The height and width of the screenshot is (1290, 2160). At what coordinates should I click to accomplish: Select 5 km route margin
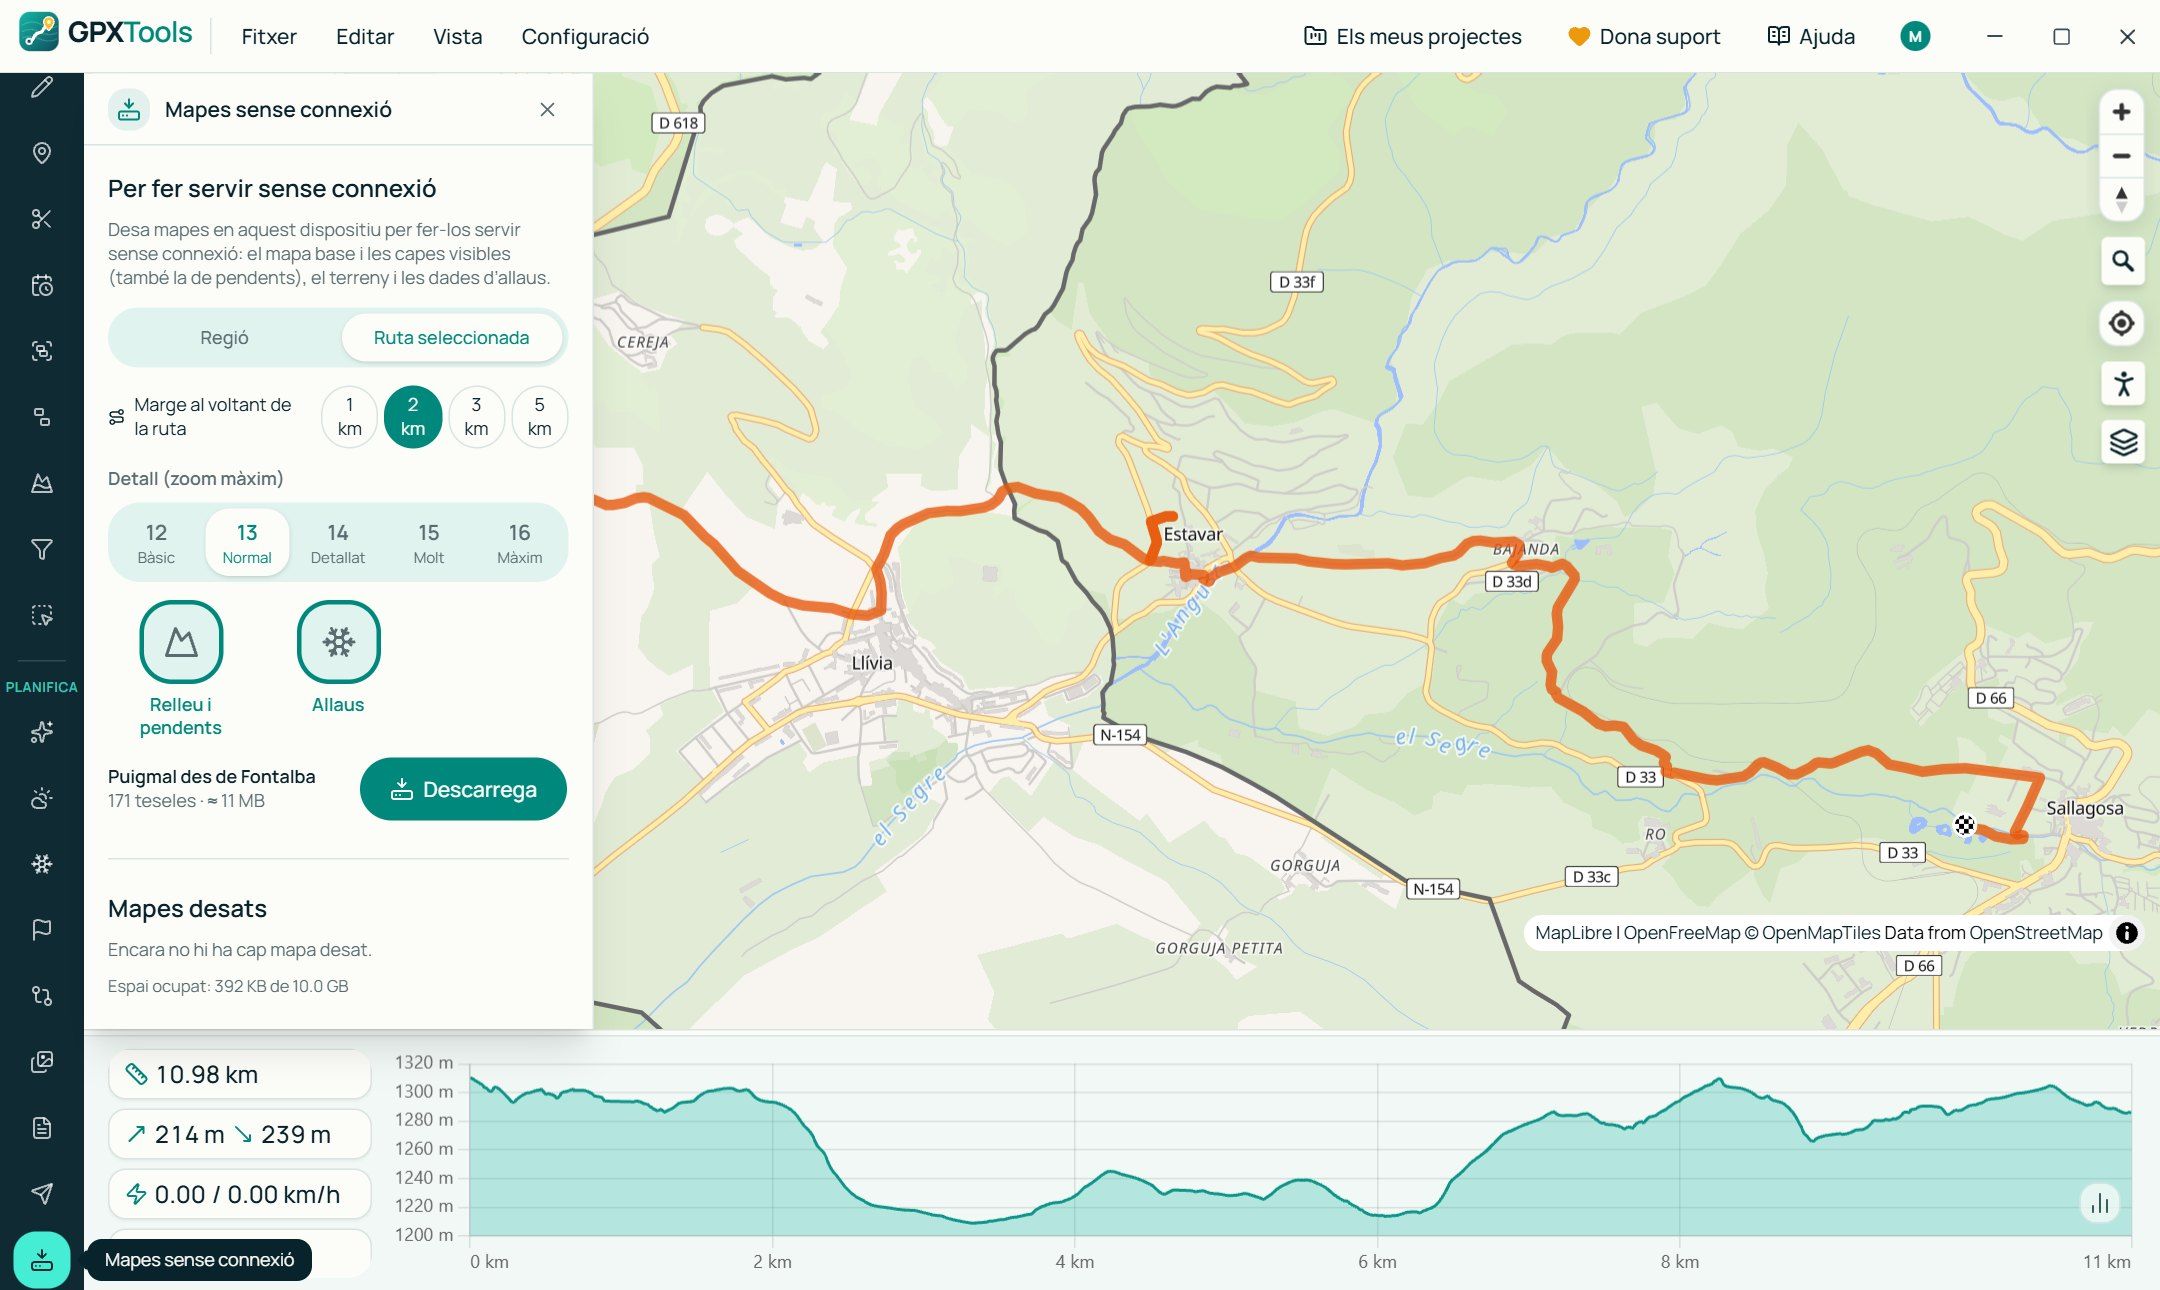[x=539, y=416]
